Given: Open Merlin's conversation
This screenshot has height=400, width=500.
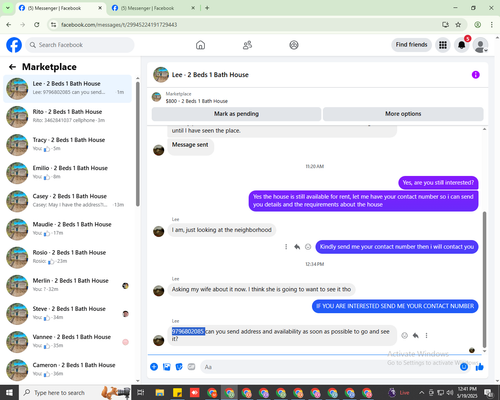Looking at the screenshot, I should (x=67, y=286).
